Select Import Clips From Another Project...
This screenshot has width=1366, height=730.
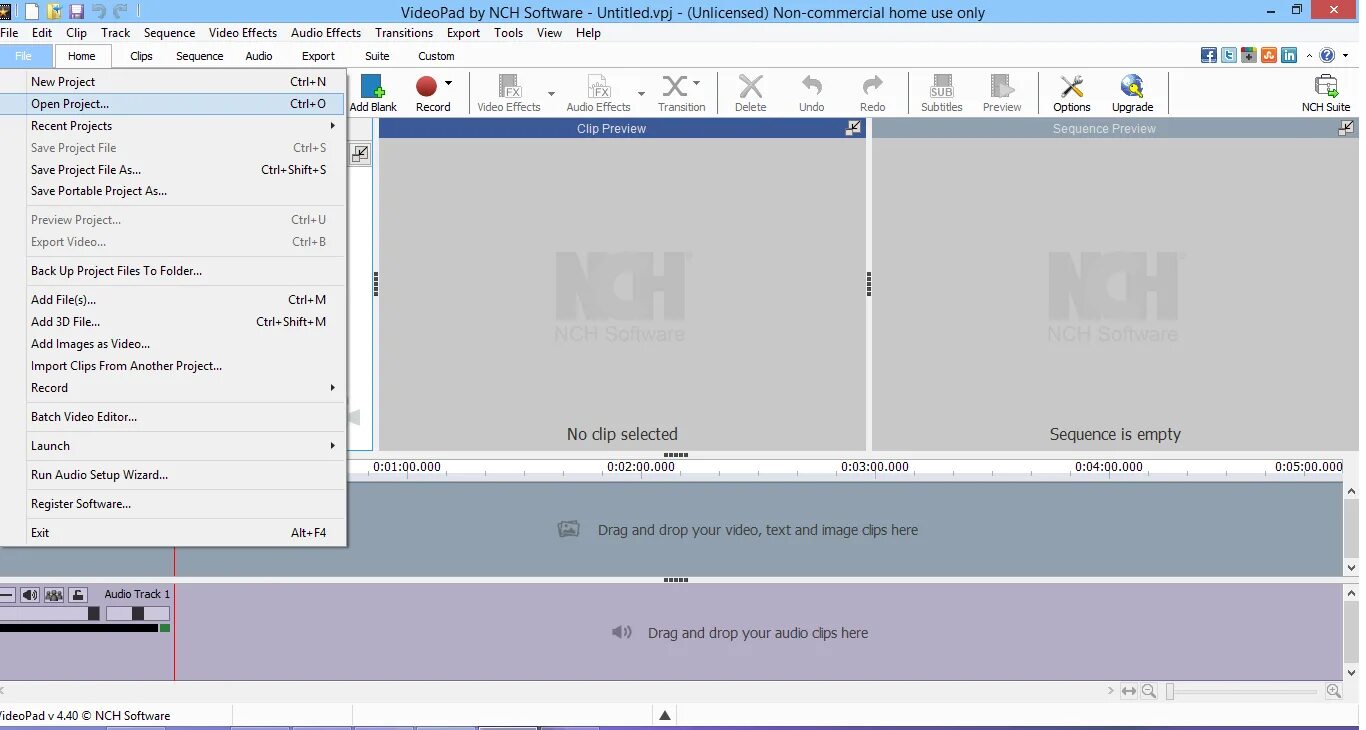pos(173,366)
